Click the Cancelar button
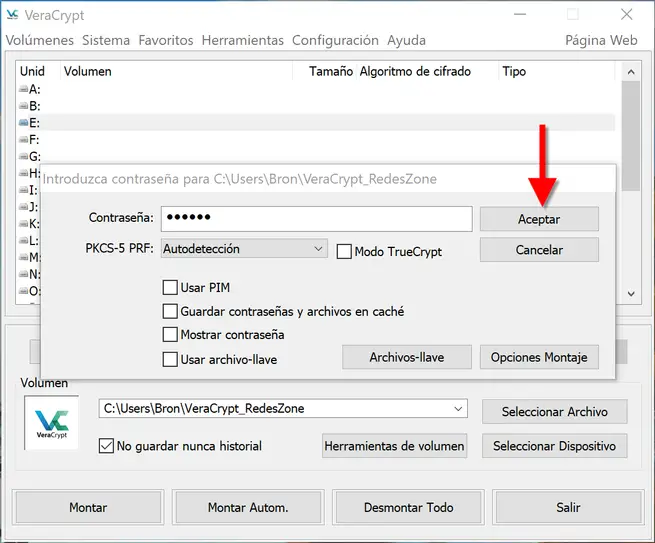Viewport: 655px width, 543px height. (539, 250)
